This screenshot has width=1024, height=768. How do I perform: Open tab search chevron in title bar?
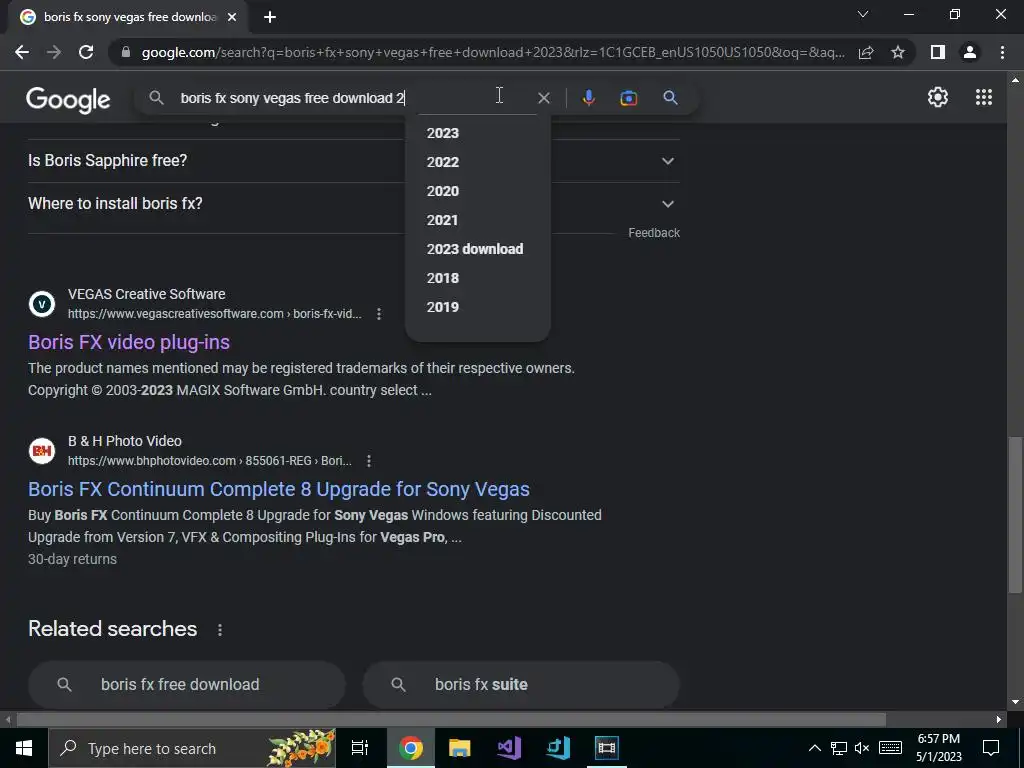pyautogui.click(x=863, y=14)
